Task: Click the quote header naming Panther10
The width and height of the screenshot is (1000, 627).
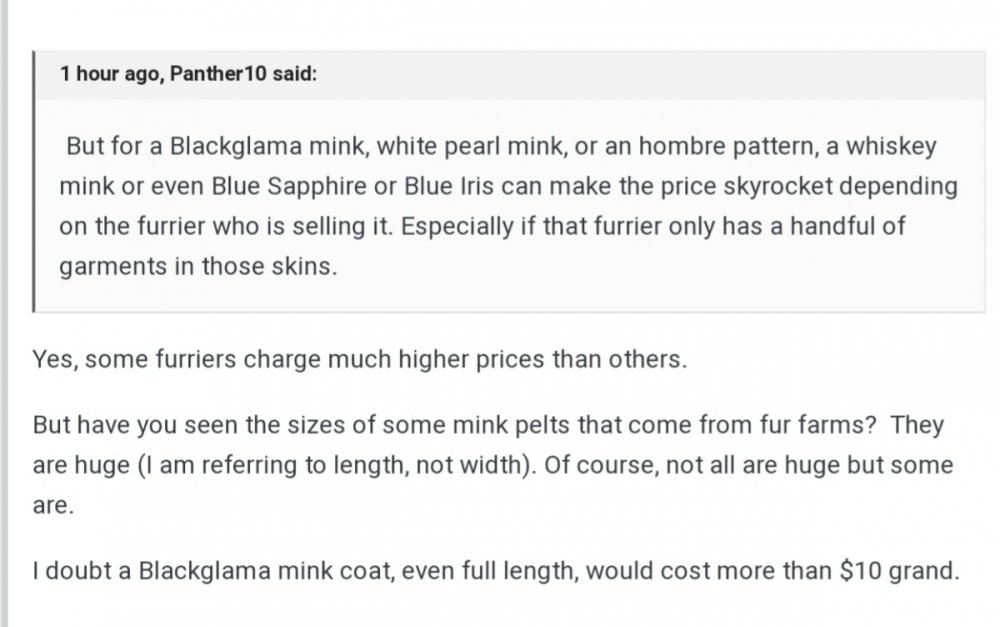Action: click(x=188, y=75)
